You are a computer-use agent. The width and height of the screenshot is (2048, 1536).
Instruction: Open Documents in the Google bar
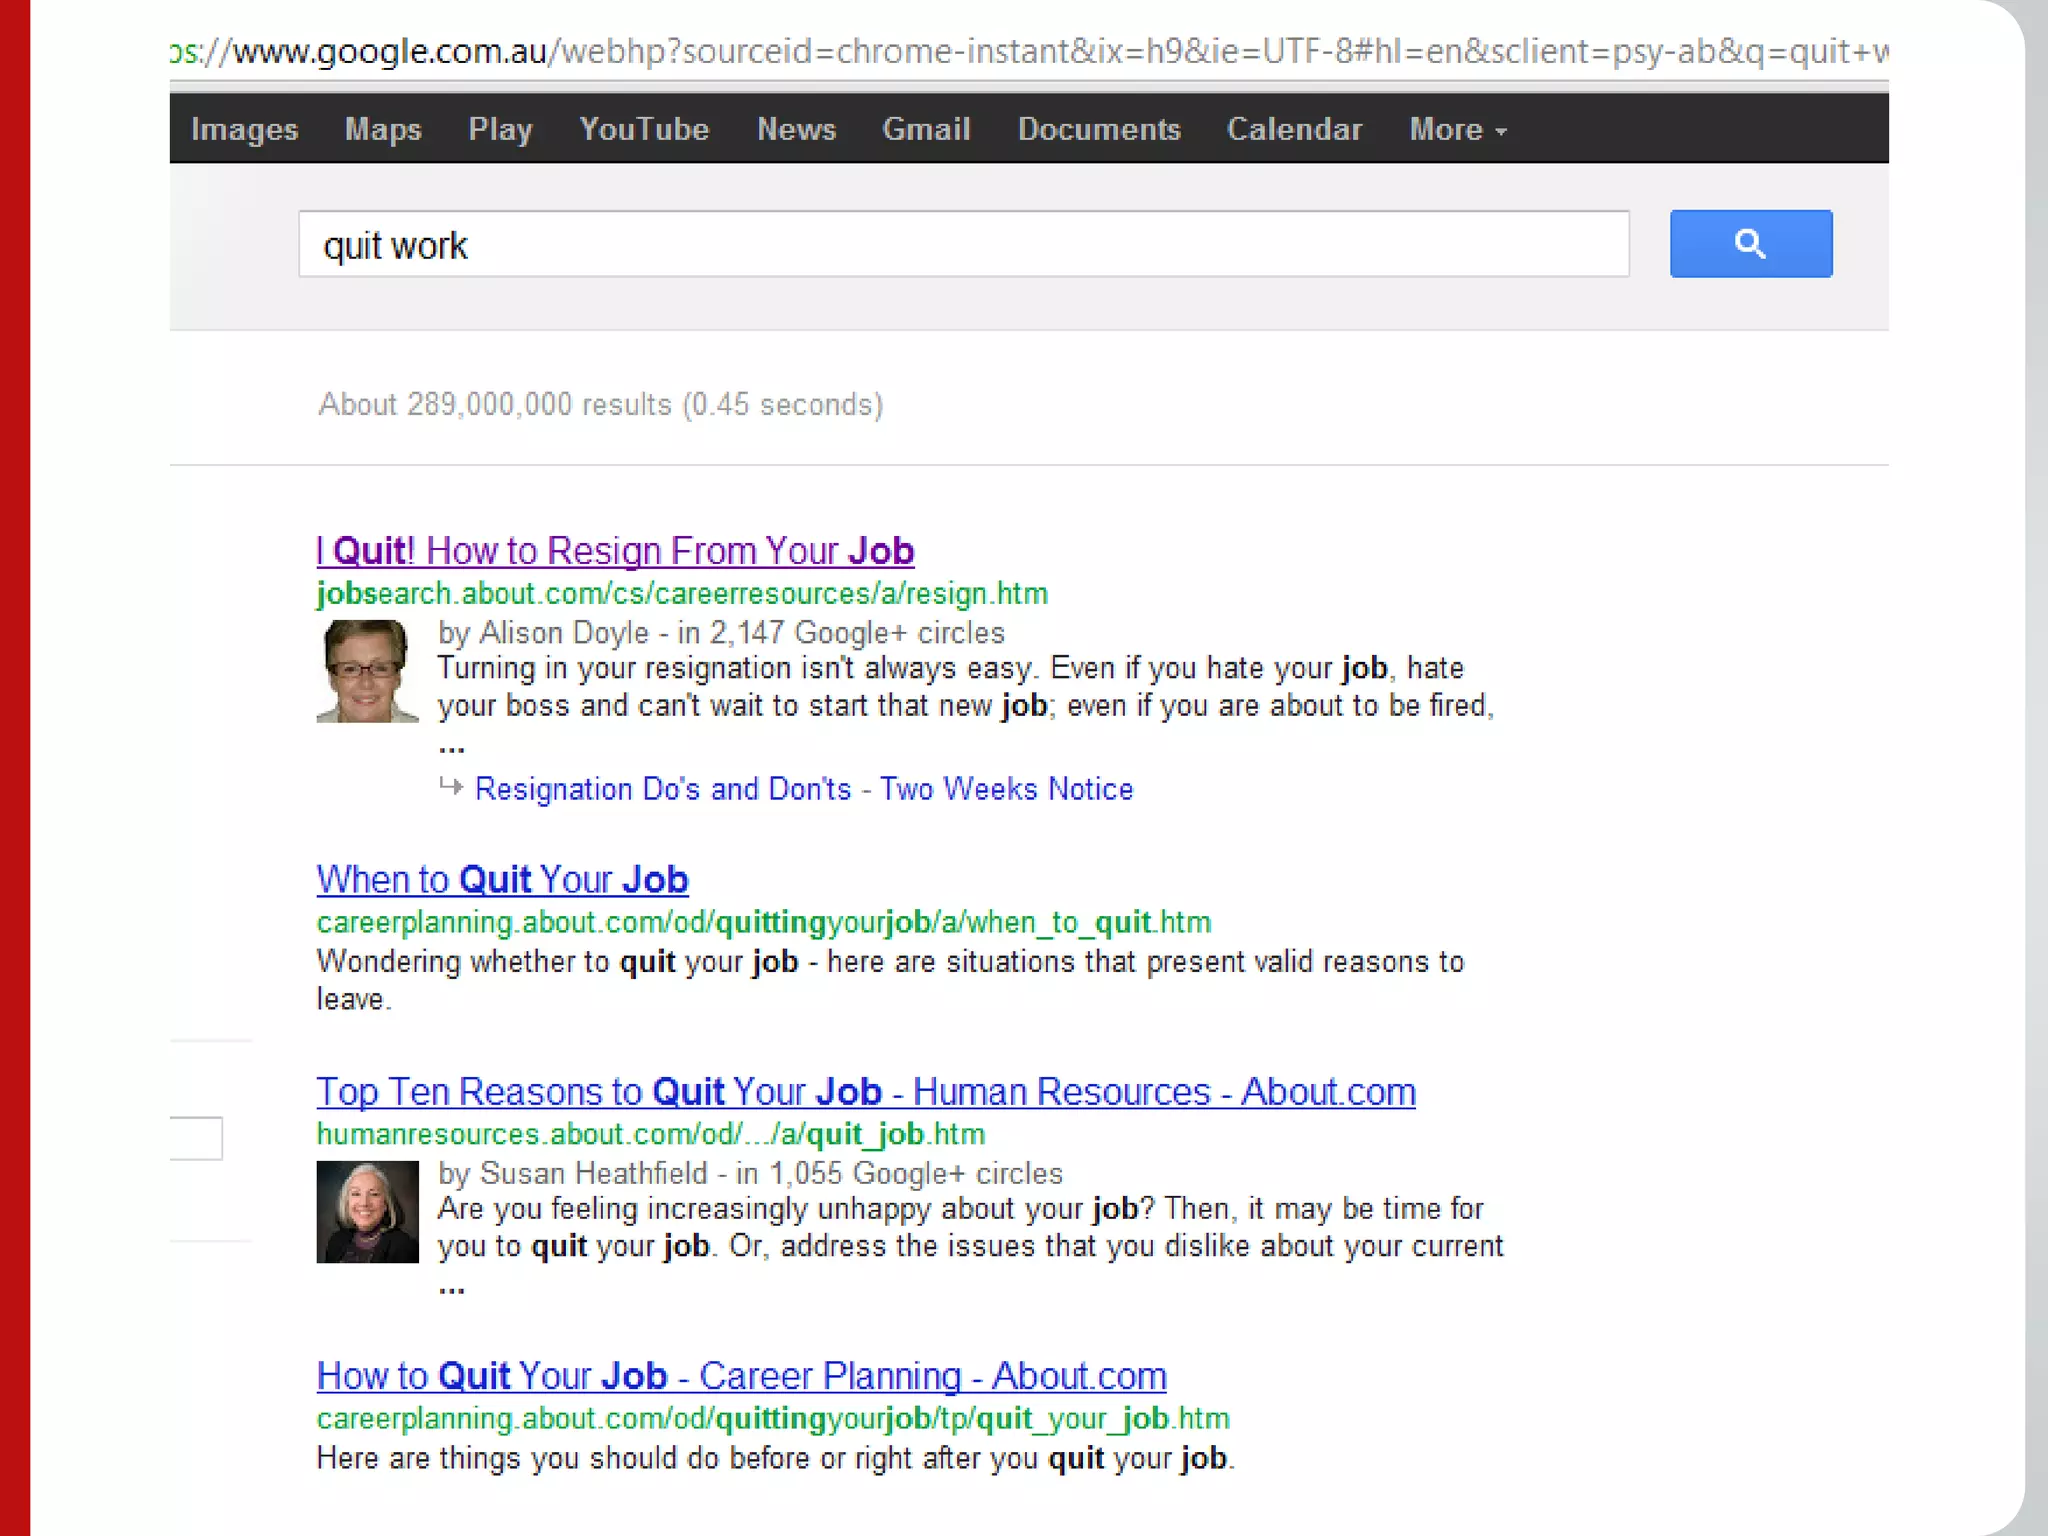(1099, 130)
